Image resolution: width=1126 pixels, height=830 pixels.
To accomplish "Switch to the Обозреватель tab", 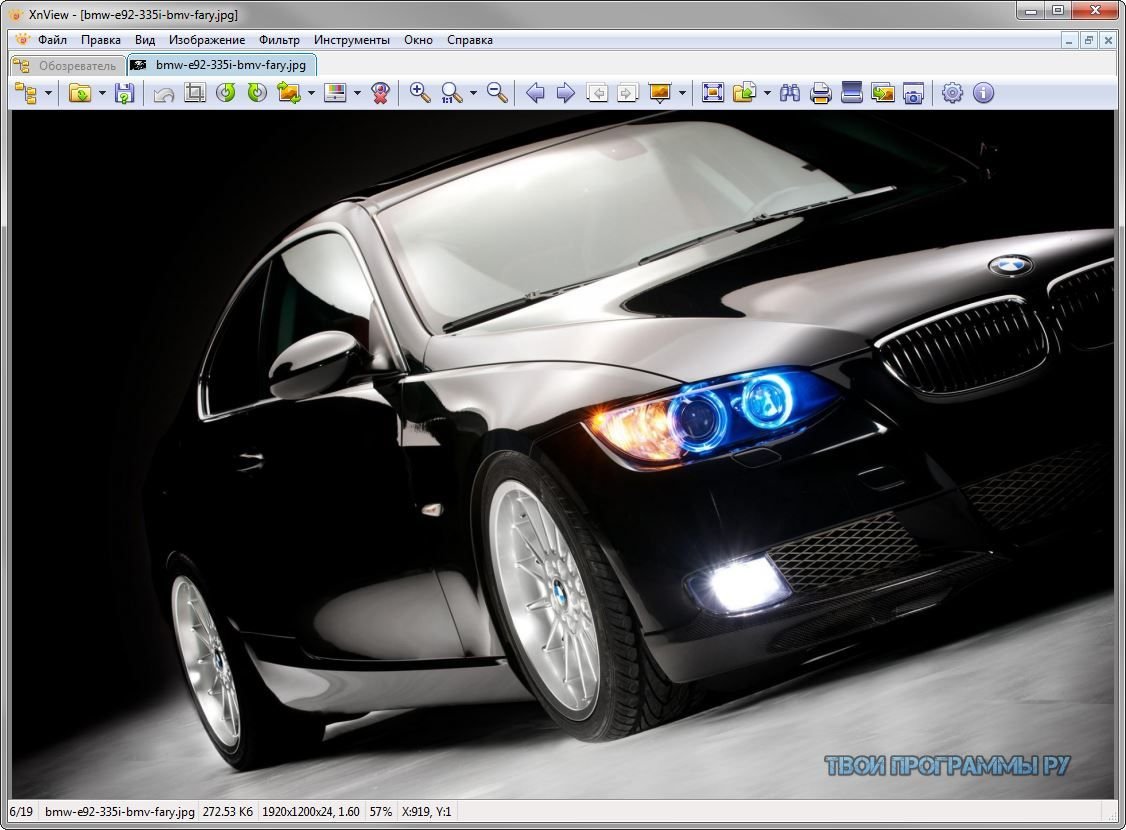I will 67,65.
